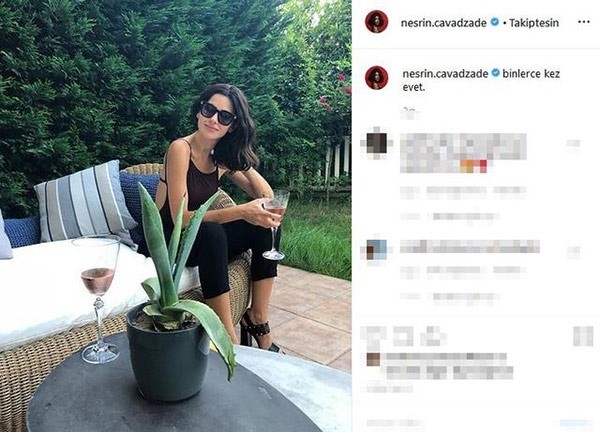This screenshot has width=600, height=432.
Task: Open the first commenter's blurred profile picture
Action: point(377,143)
